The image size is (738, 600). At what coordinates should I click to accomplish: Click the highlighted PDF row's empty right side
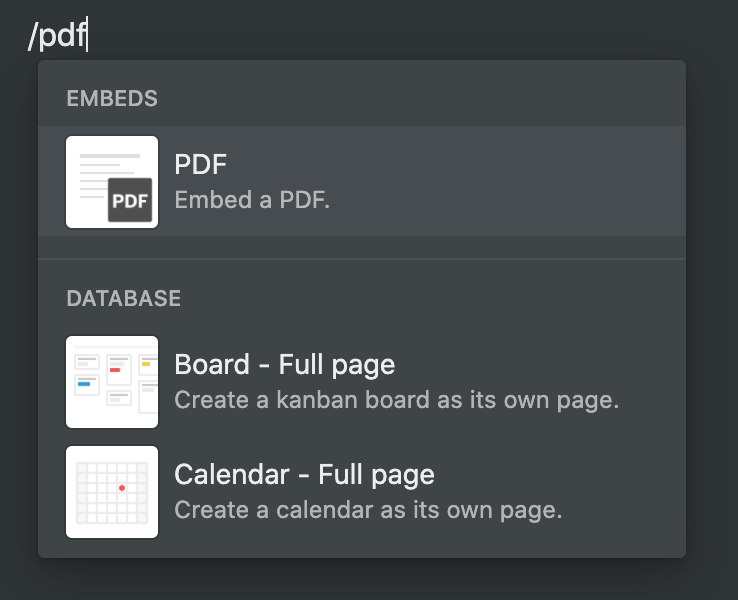click(x=508, y=181)
